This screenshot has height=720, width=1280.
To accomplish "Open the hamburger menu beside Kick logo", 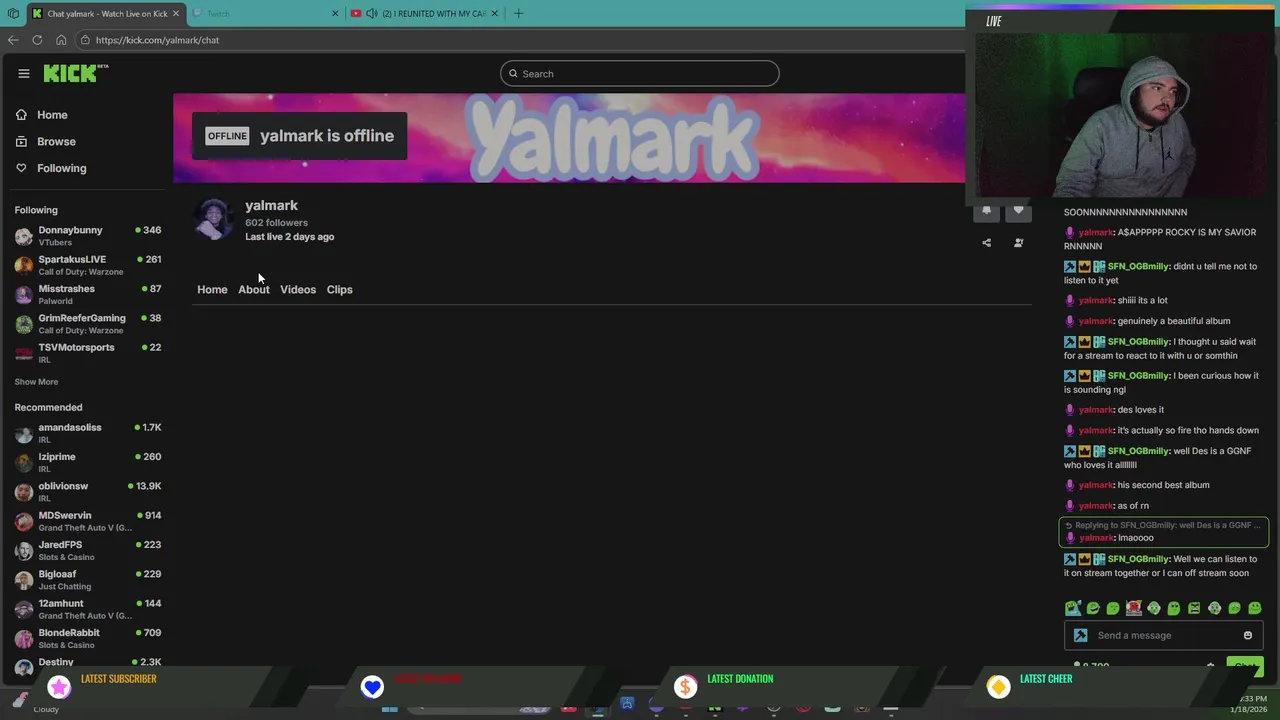I will pyautogui.click(x=23, y=73).
